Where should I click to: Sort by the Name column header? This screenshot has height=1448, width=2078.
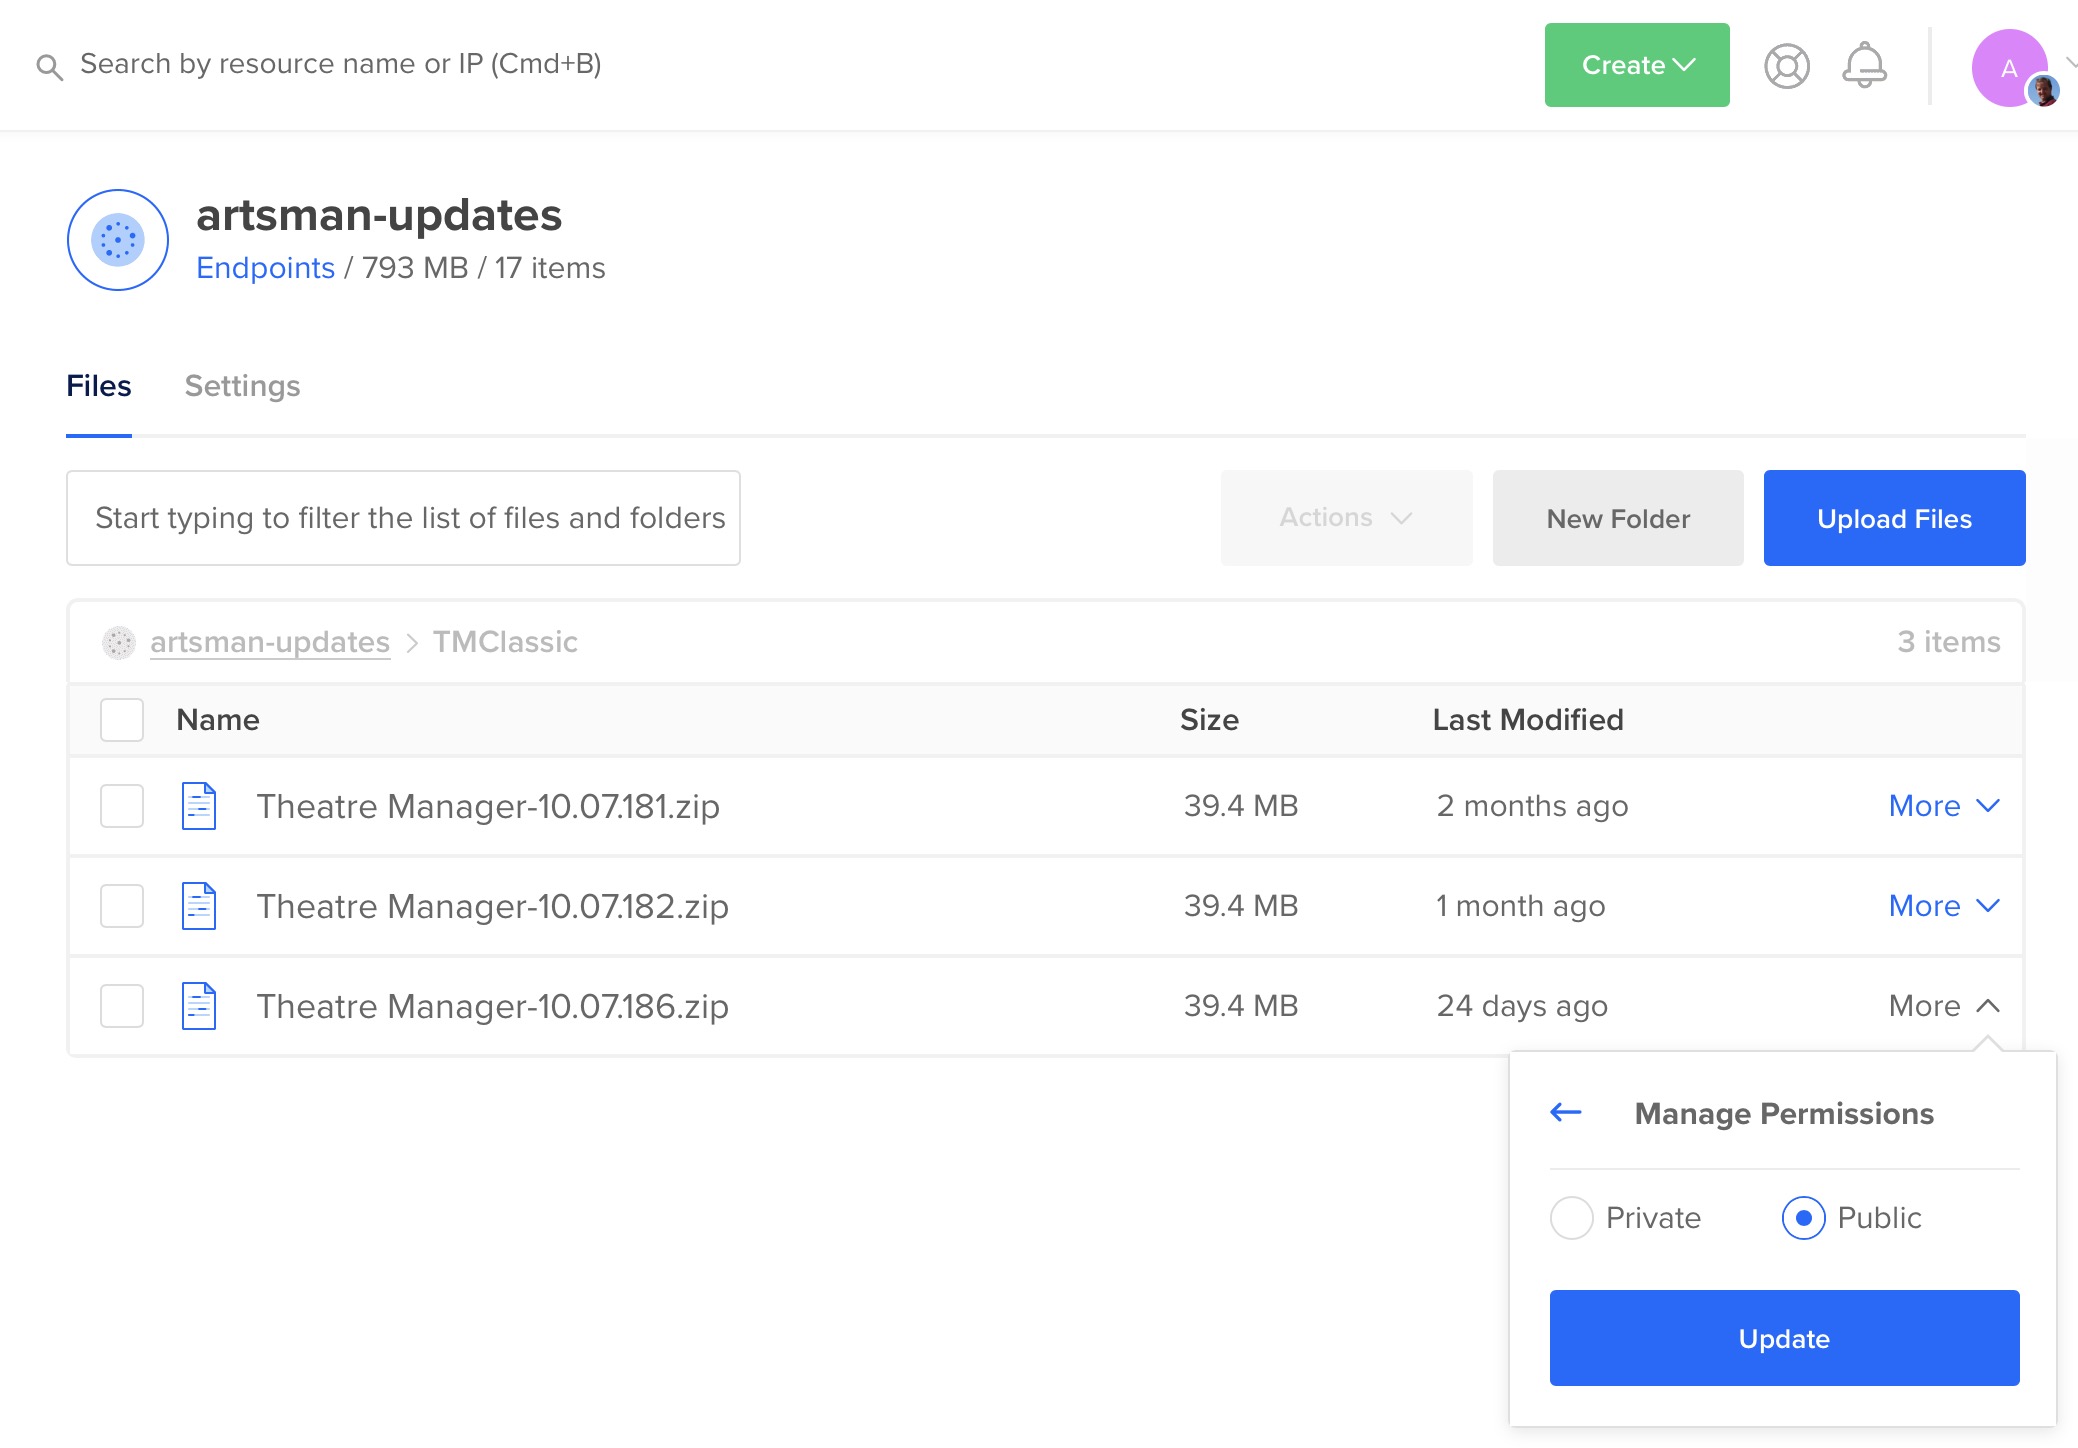pos(218,720)
